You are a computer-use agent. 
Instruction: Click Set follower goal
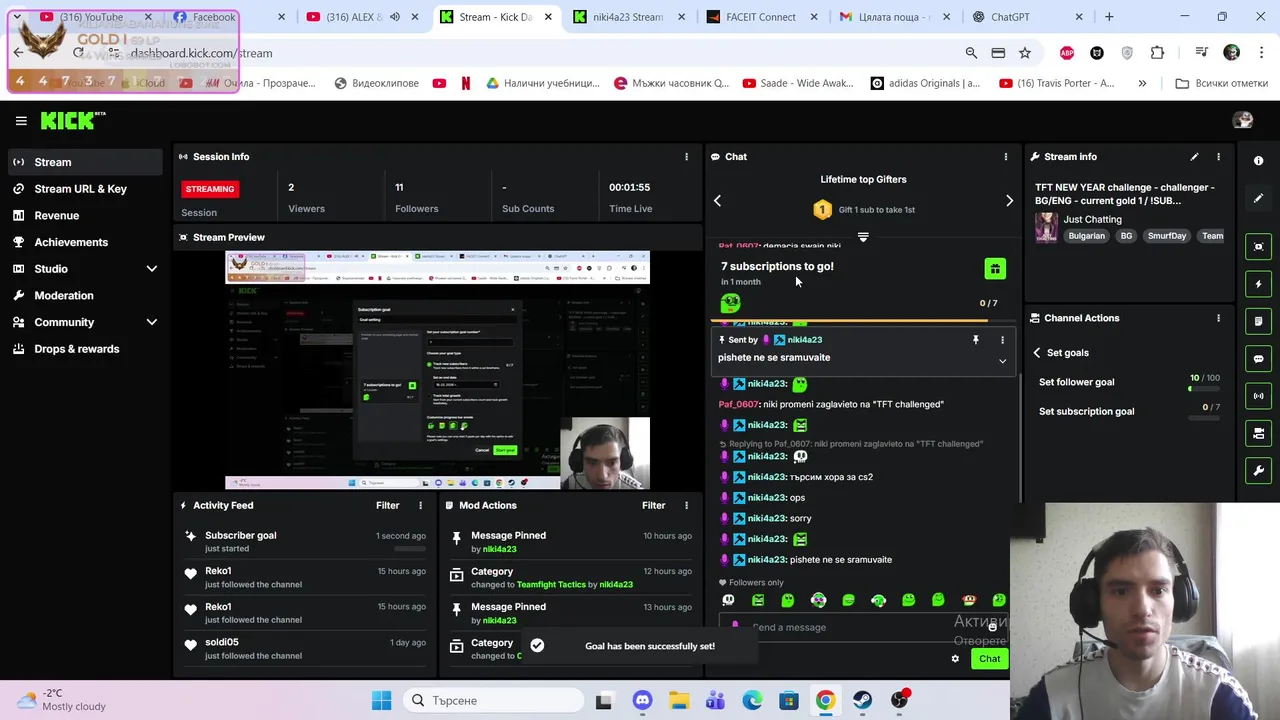click(1076, 382)
